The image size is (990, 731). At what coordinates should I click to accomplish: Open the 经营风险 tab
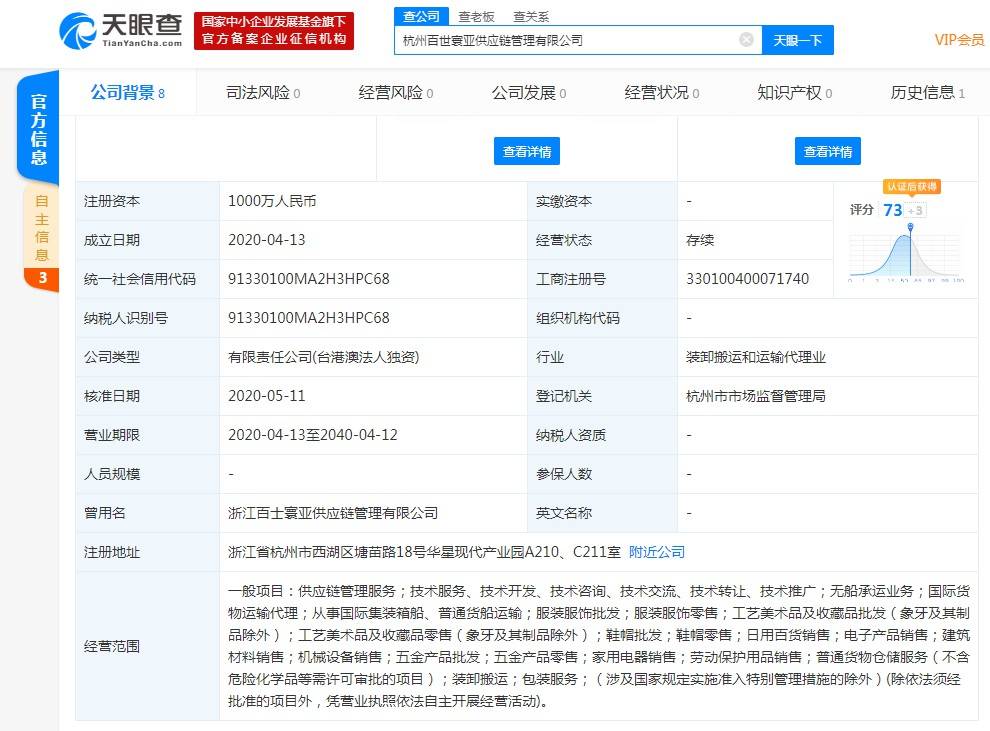pos(396,93)
